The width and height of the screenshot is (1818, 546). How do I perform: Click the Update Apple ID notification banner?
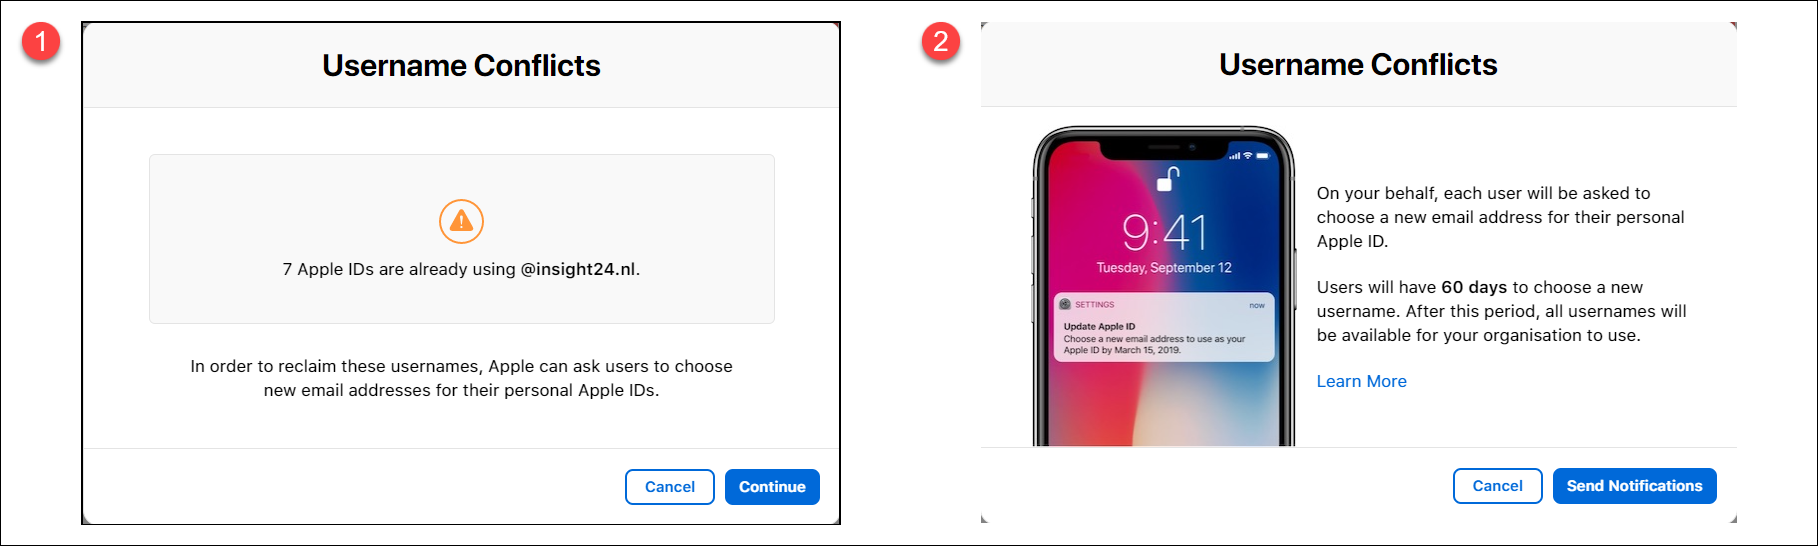[1164, 327]
